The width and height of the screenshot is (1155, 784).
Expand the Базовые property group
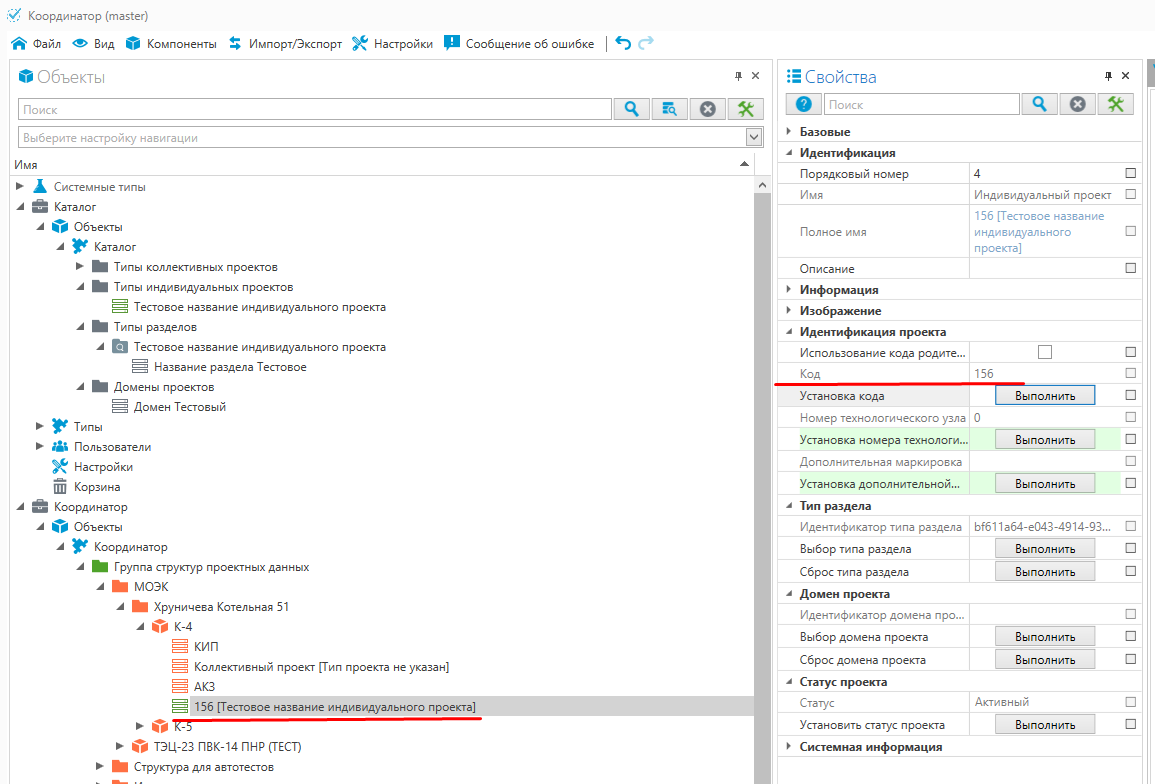click(788, 132)
